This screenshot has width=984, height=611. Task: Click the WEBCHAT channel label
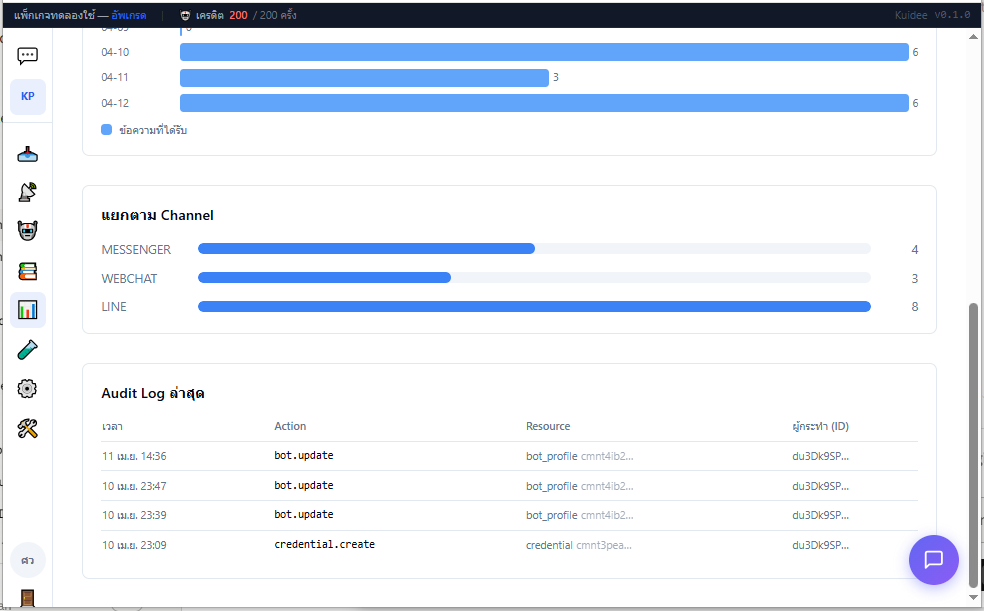point(129,279)
